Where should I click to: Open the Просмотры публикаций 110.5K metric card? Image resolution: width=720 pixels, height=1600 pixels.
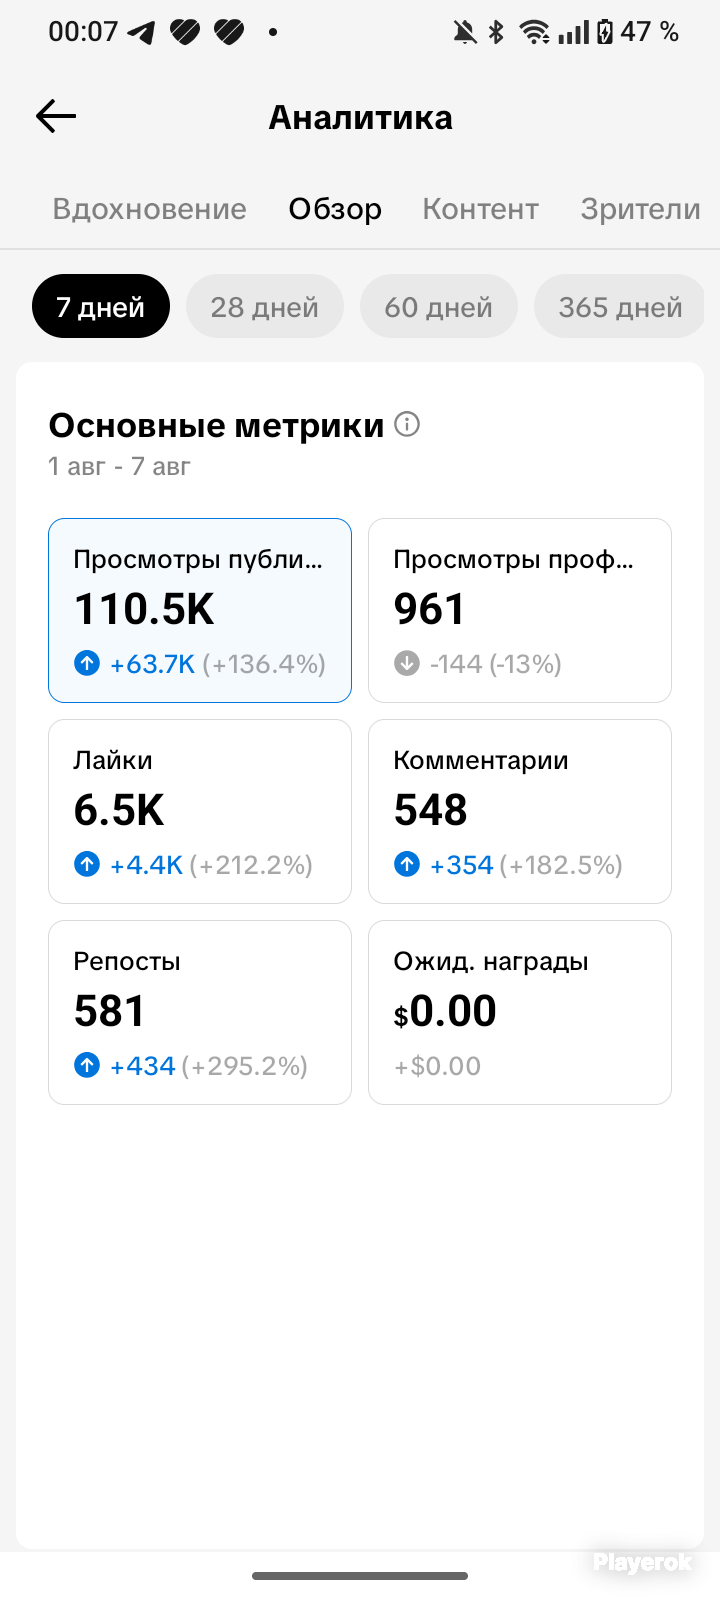[x=200, y=610]
